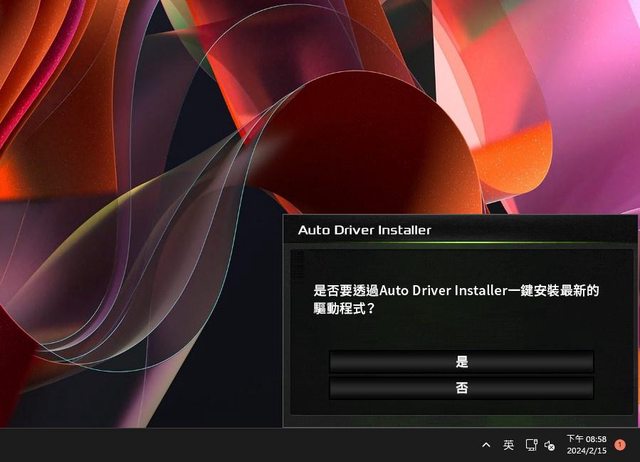Screen dimensions: 640x462
Task: Click the empty dialog area below 否 button
Action: (x=461, y=407)
